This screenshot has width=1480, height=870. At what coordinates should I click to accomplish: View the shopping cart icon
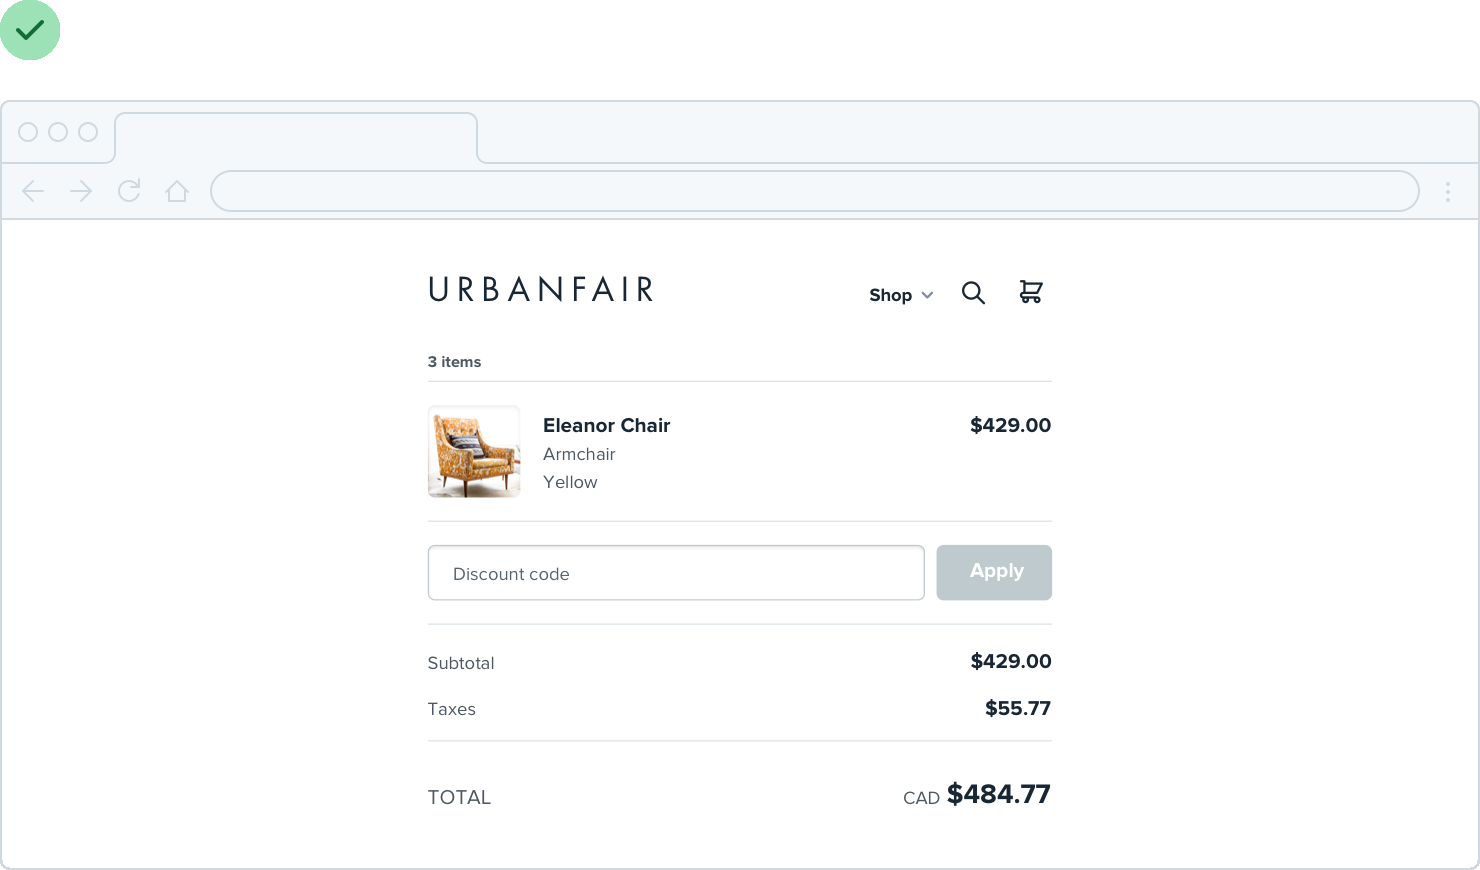(x=1030, y=292)
